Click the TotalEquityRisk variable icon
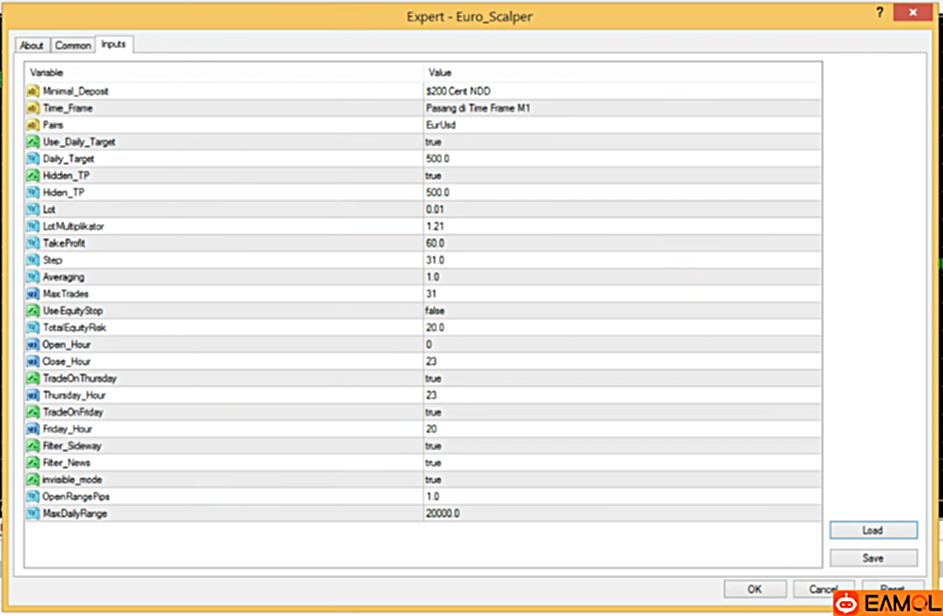Screen dimensions: 943x616 pos(32,328)
